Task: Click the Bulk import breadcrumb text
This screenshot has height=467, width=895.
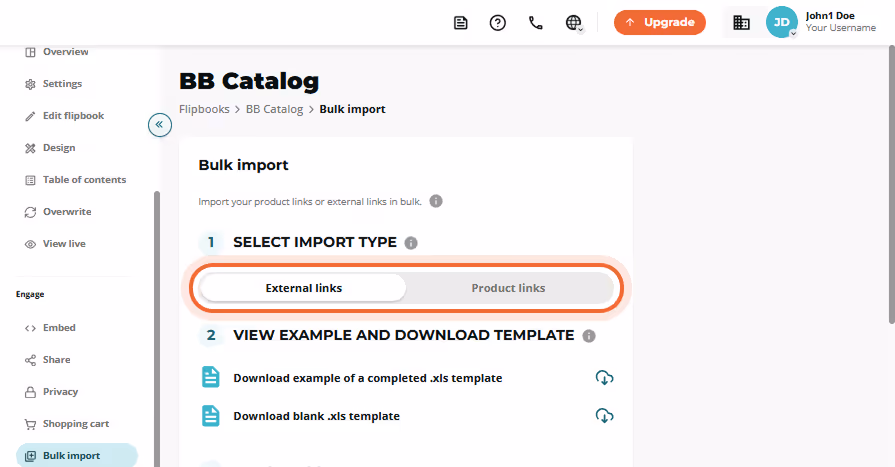Action: click(352, 109)
